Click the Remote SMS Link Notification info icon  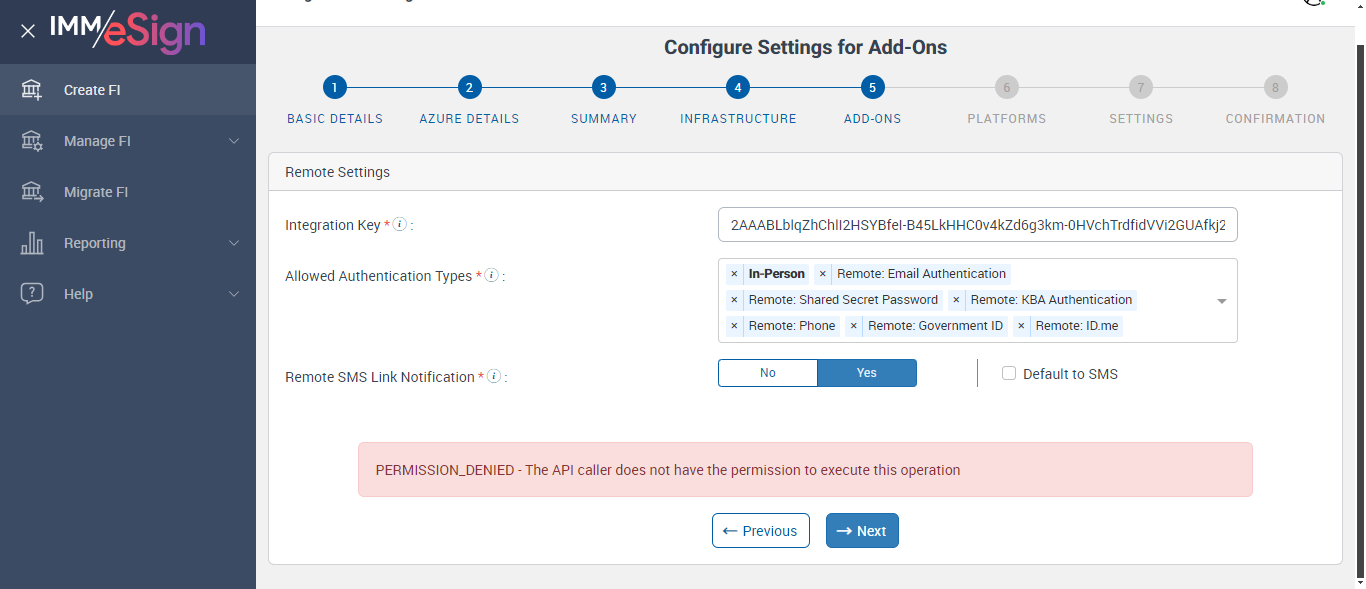pyautogui.click(x=493, y=377)
